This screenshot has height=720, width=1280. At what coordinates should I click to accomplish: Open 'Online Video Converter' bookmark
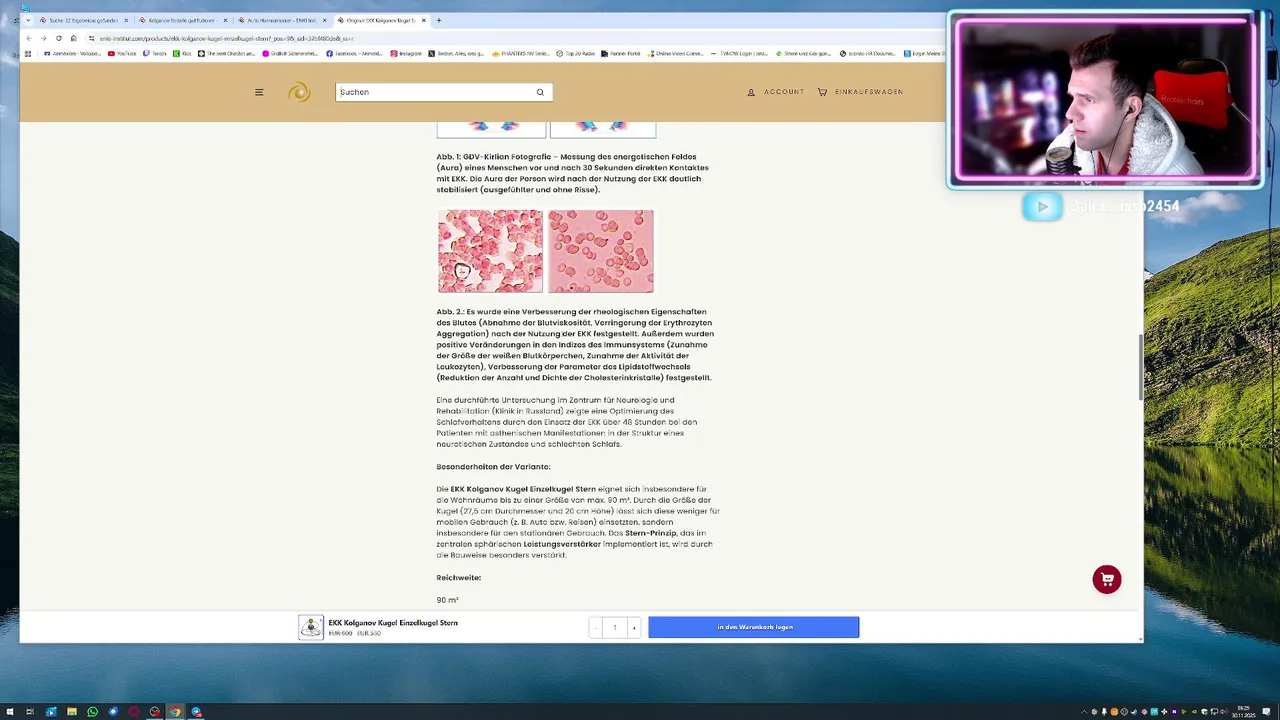[x=675, y=53]
